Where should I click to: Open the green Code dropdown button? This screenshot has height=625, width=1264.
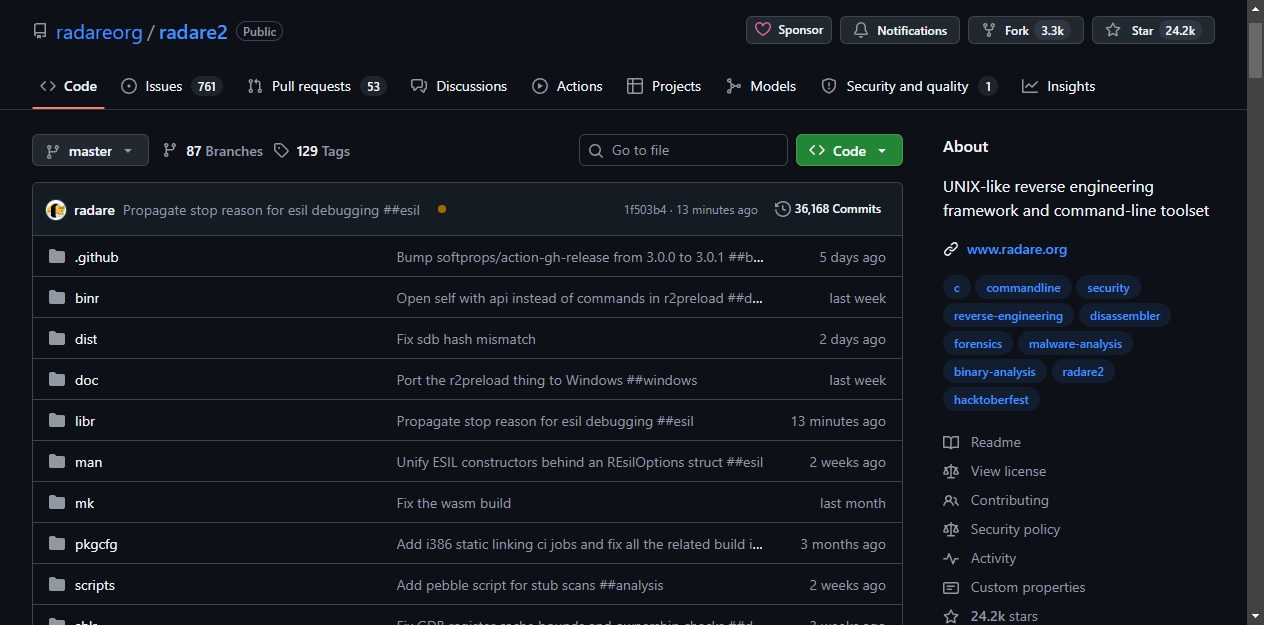point(849,150)
